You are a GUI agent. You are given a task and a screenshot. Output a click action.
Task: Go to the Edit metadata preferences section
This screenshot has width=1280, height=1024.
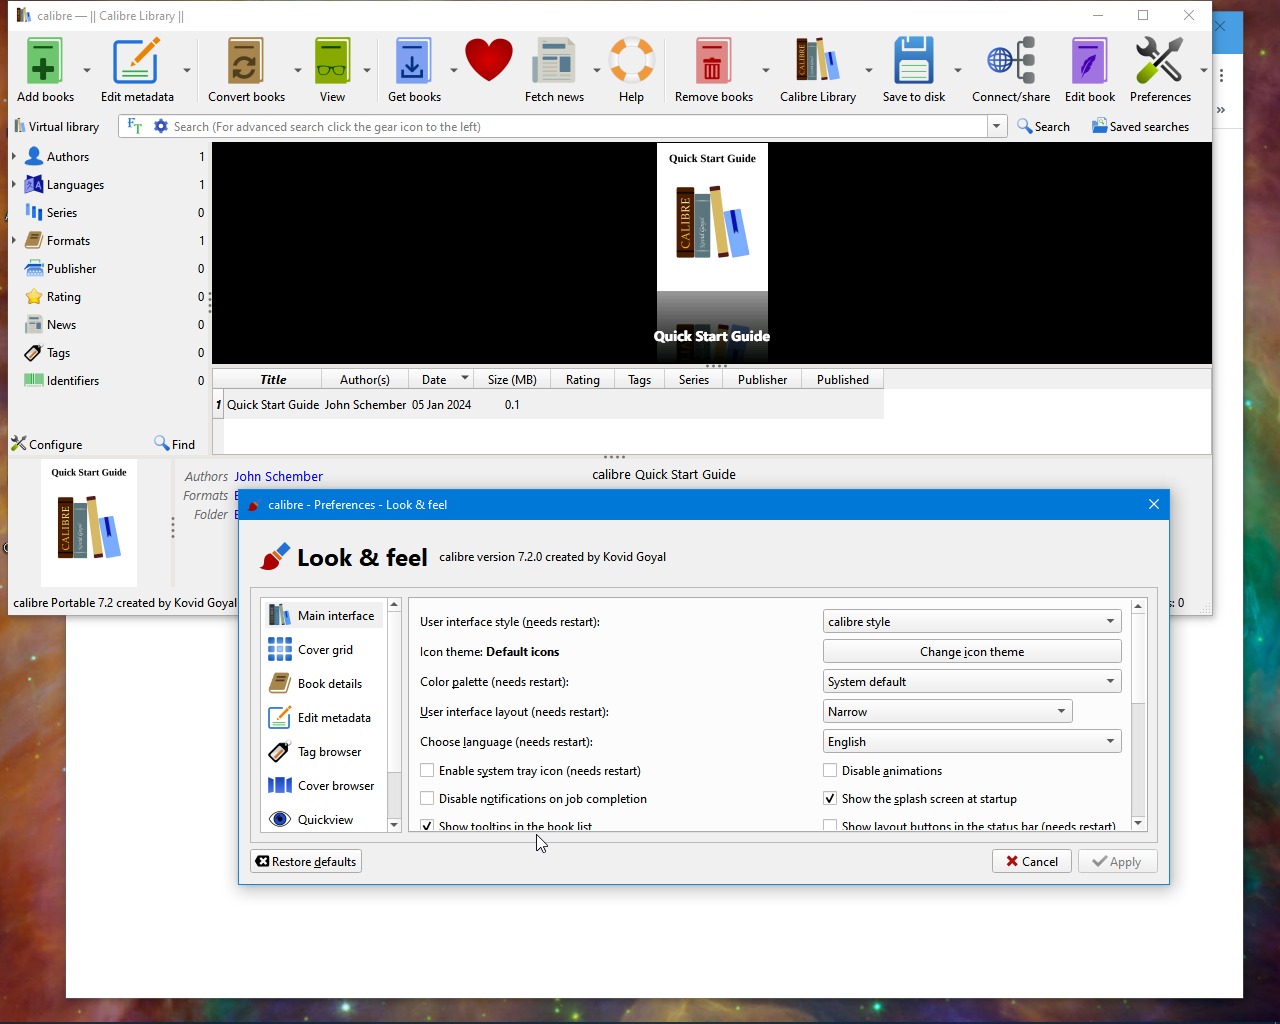click(x=323, y=718)
